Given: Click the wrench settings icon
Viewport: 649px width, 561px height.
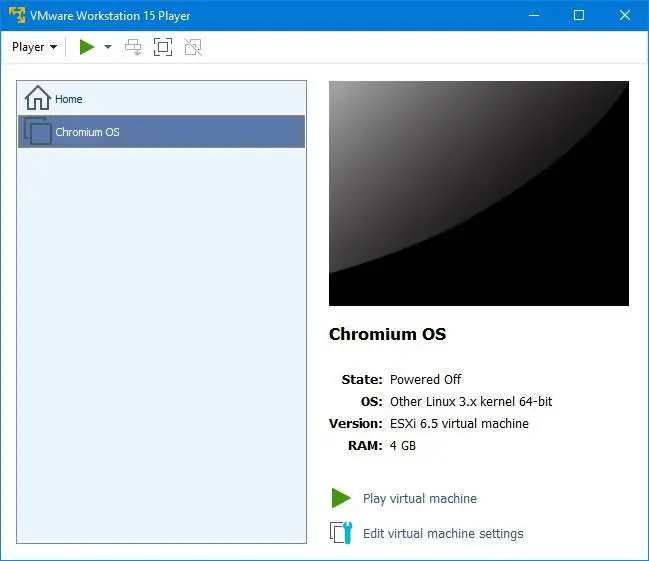Looking at the screenshot, I should 341,532.
